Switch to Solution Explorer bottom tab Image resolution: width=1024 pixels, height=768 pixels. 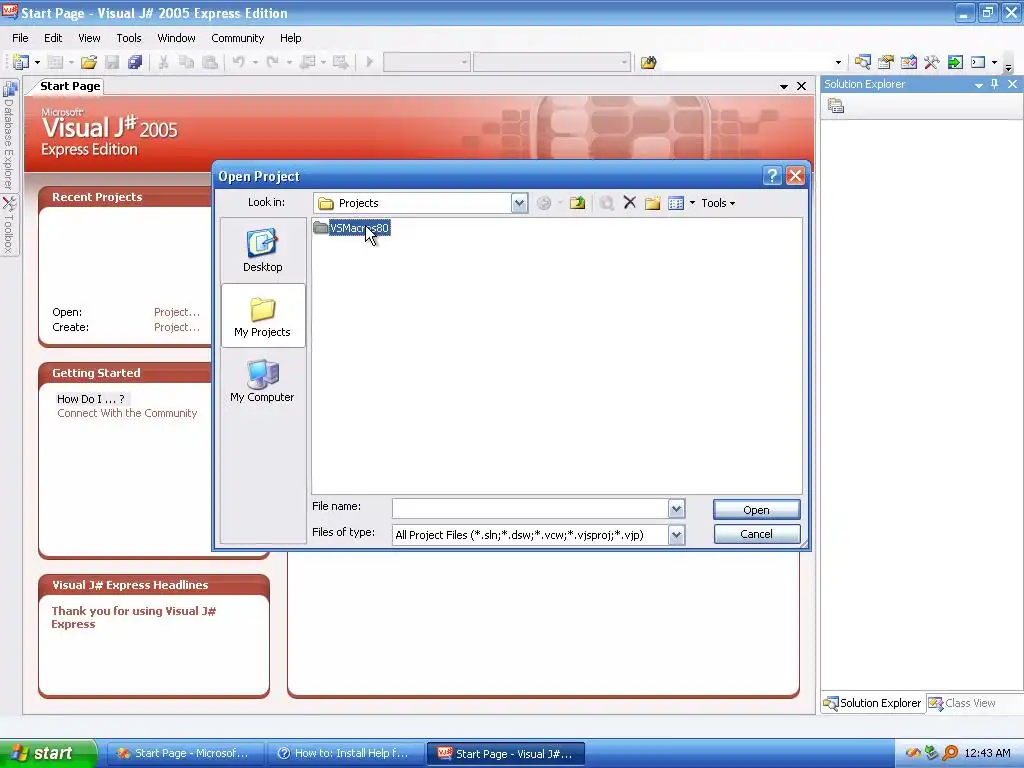872,703
